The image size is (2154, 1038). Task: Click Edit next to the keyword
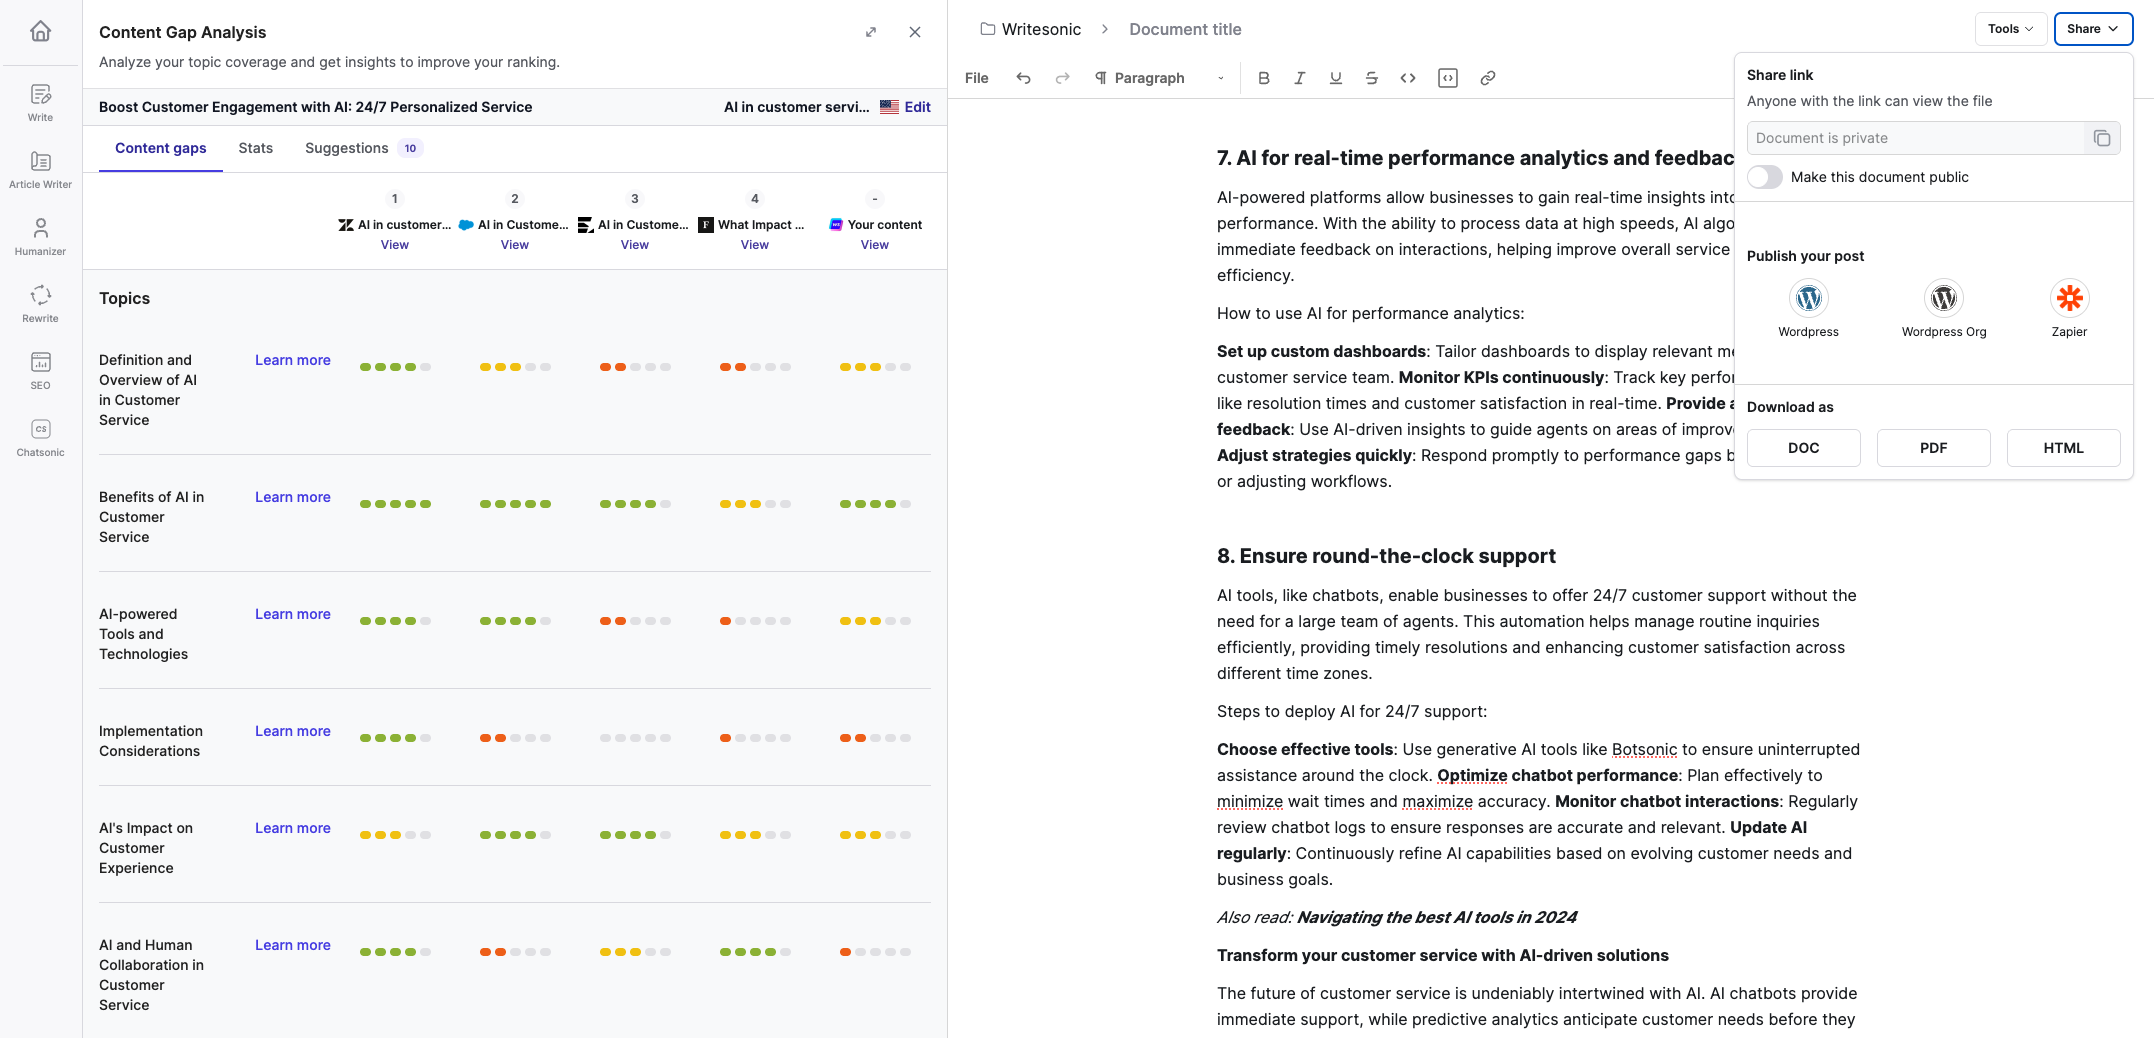click(x=917, y=107)
